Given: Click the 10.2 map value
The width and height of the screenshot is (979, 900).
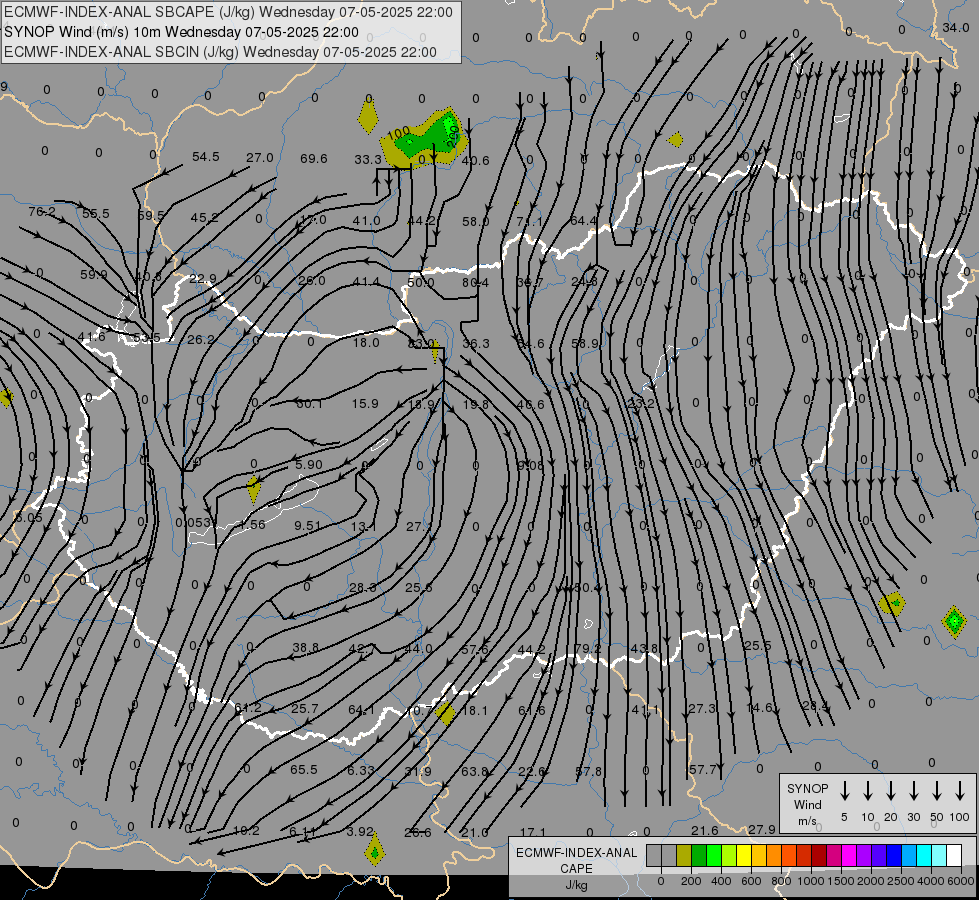Looking at the screenshot, I should (246, 831).
